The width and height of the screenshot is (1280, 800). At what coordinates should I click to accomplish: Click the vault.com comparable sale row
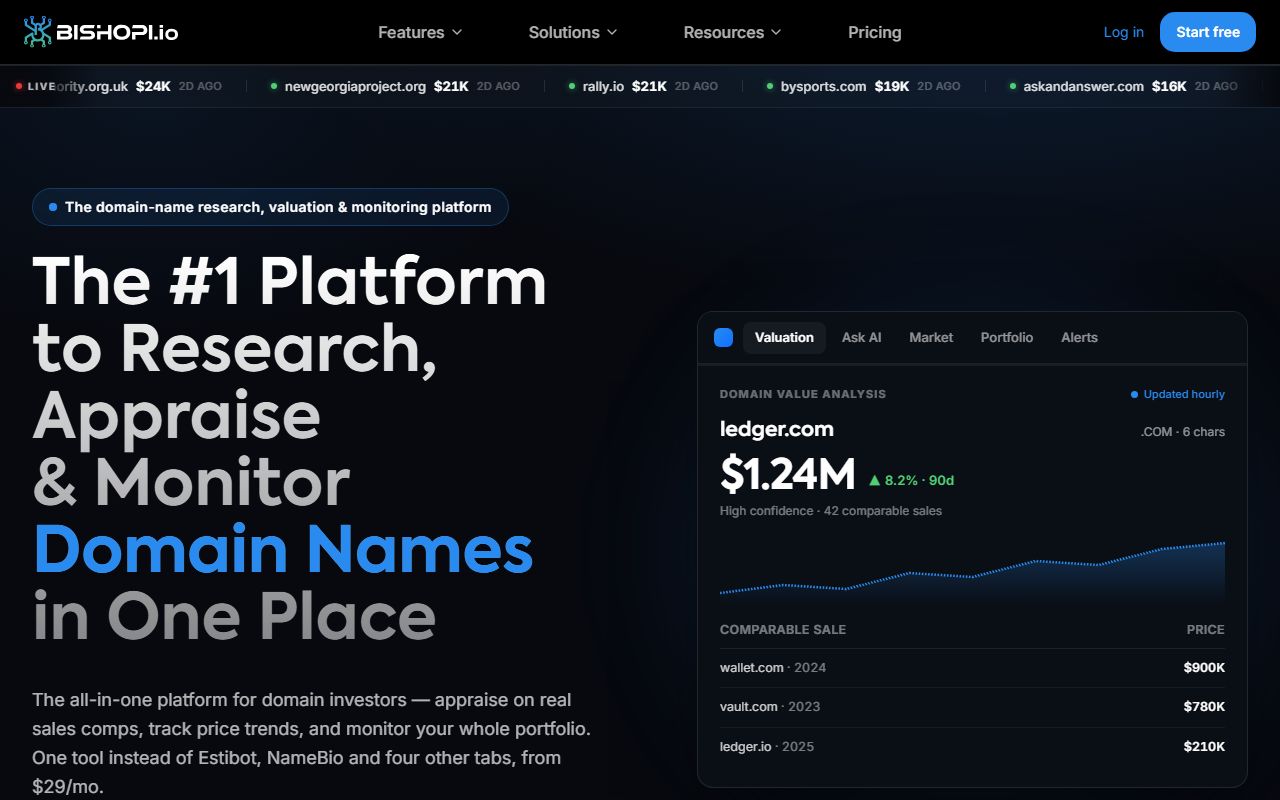tap(972, 707)
